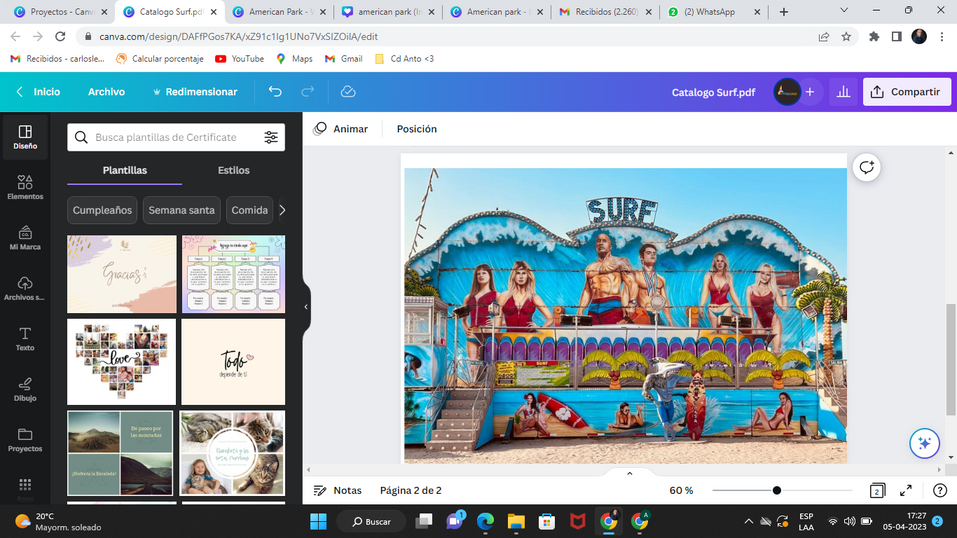Select the Comida category chip

click(x=249, y=210)
